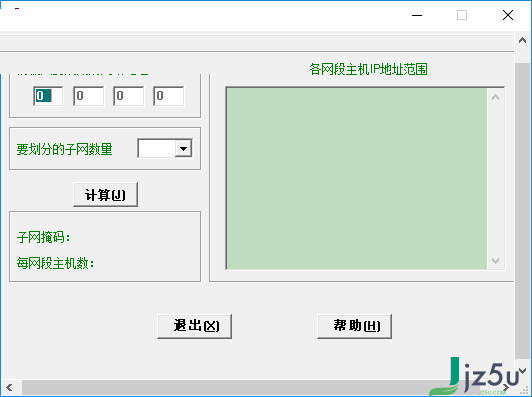Click the 退出(X) exit button
This screenshot has width=532, height=397.
(x=194, y=326)
